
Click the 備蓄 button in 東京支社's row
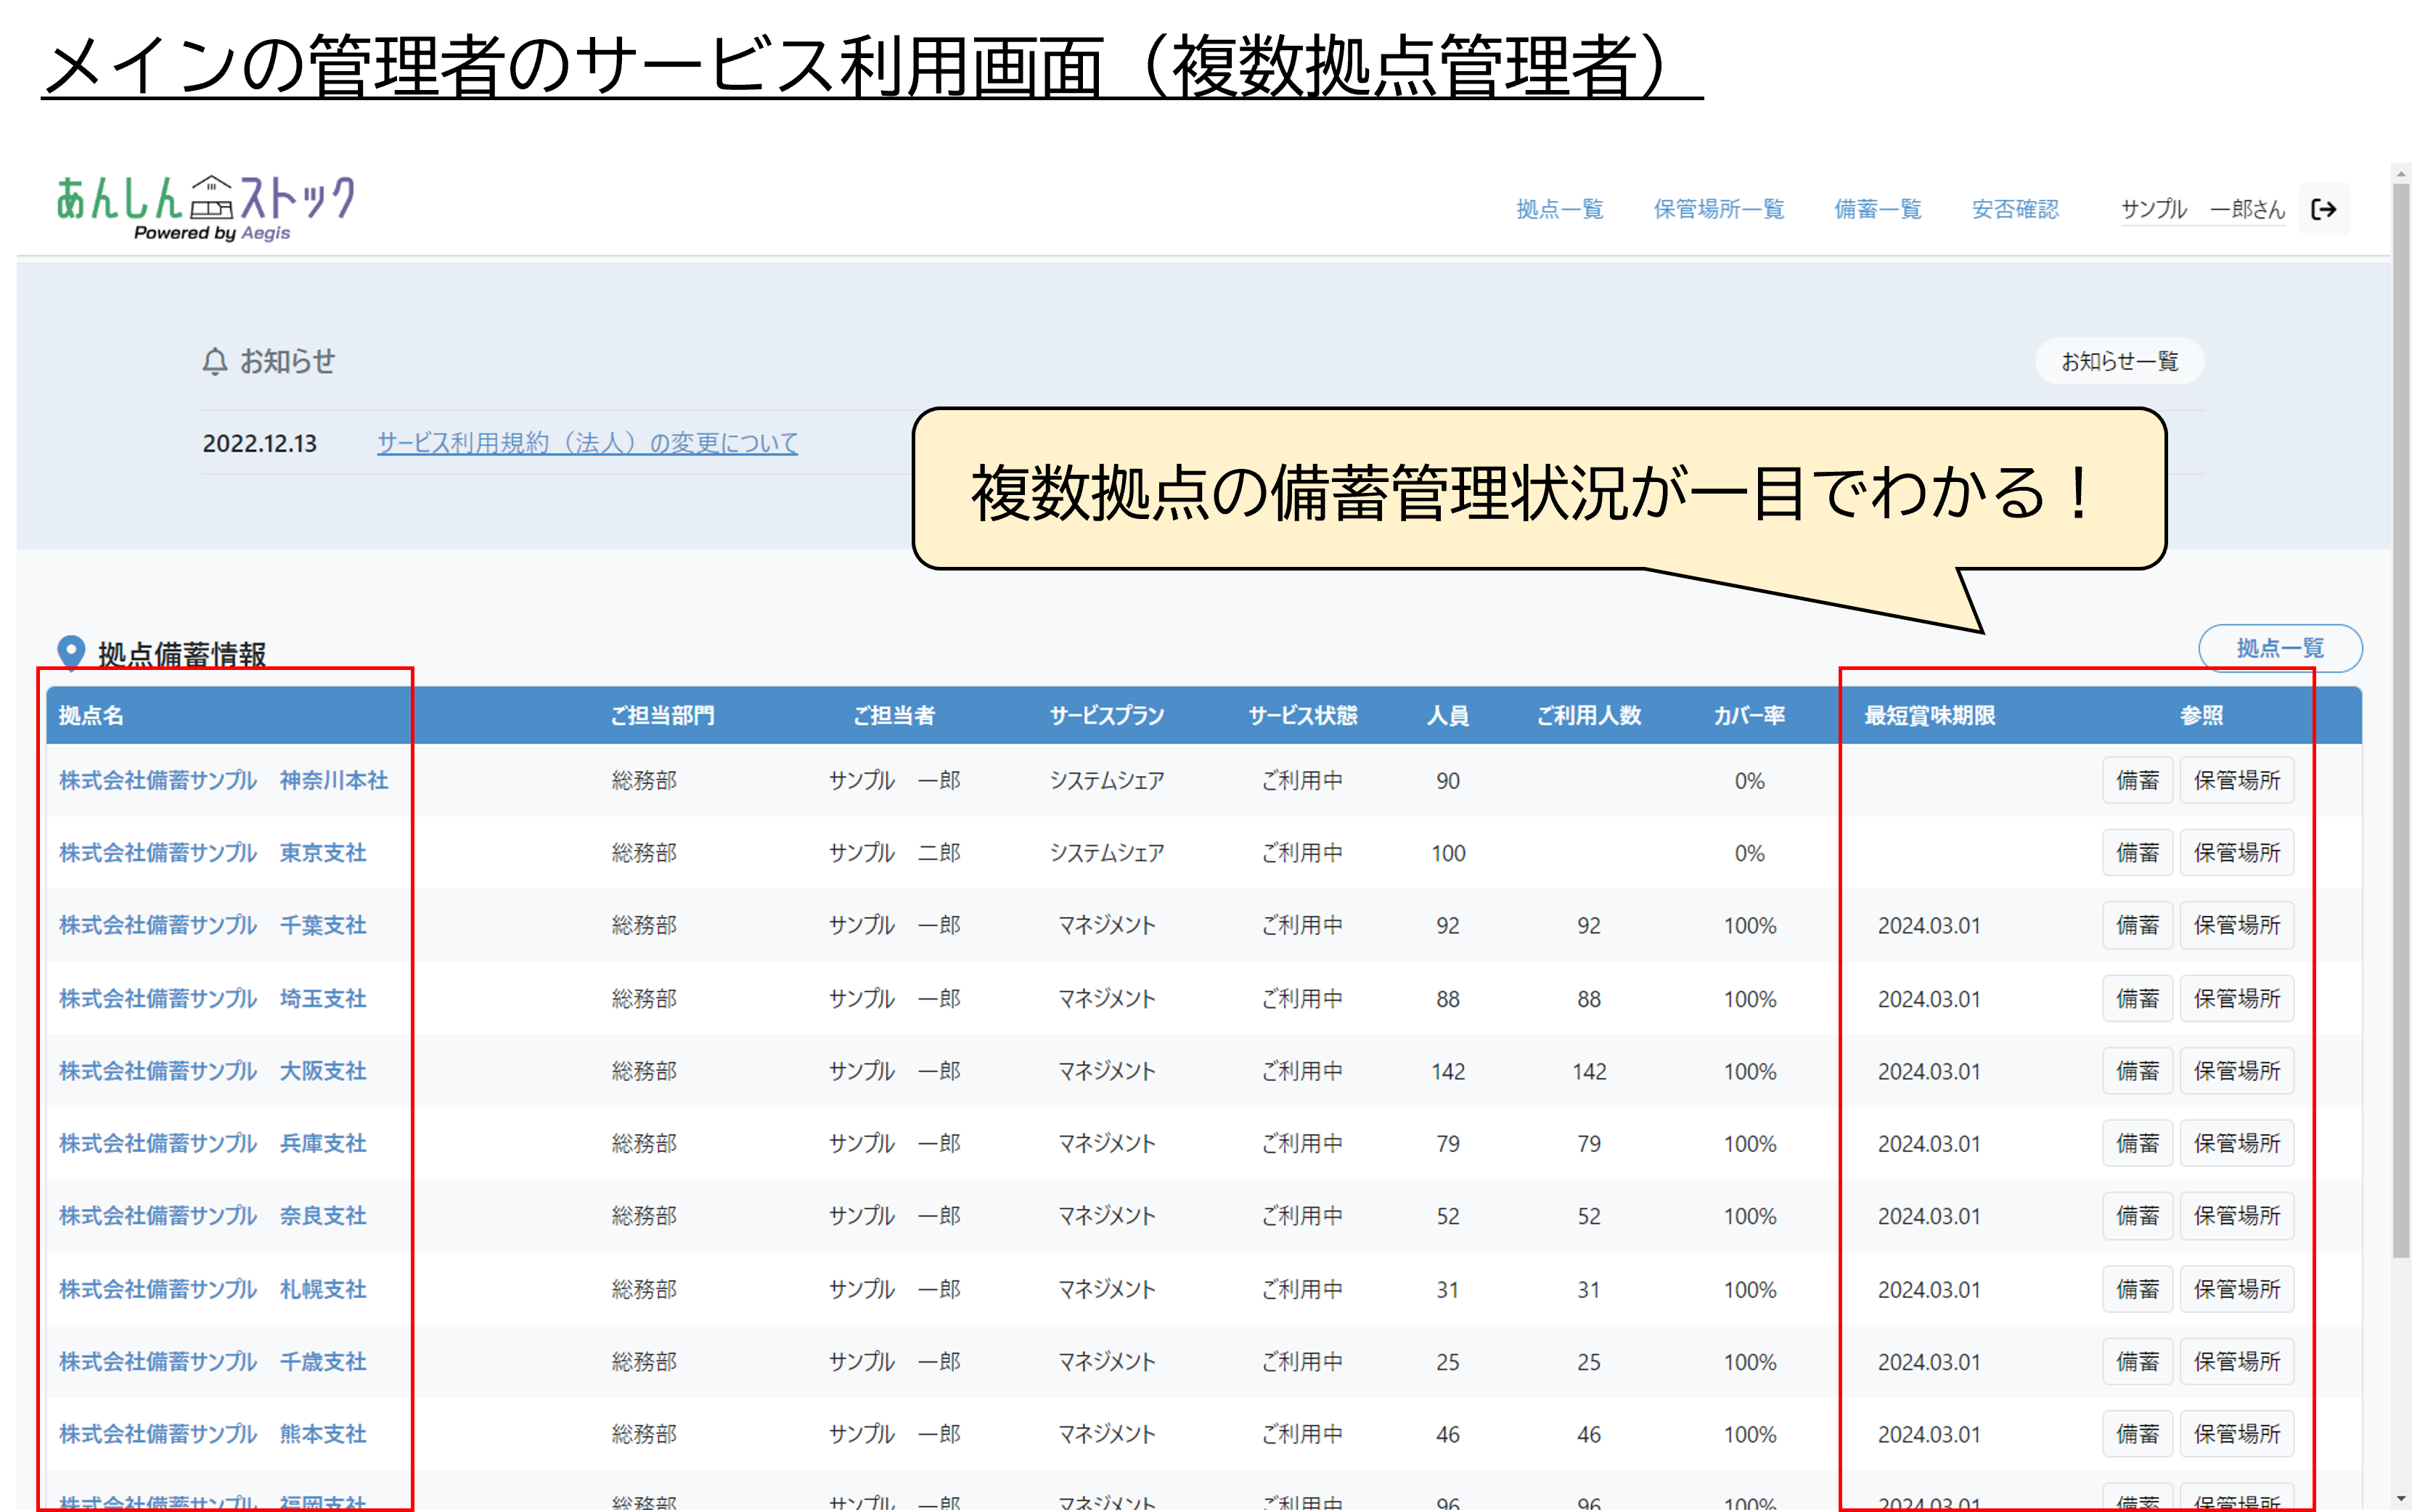[2137, 853]
